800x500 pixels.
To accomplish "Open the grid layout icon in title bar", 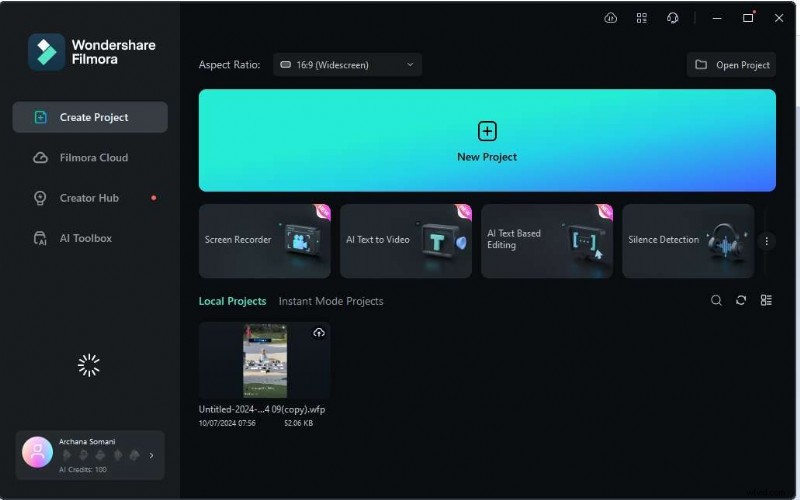I will pyautogui.click(x=642, y=18).
